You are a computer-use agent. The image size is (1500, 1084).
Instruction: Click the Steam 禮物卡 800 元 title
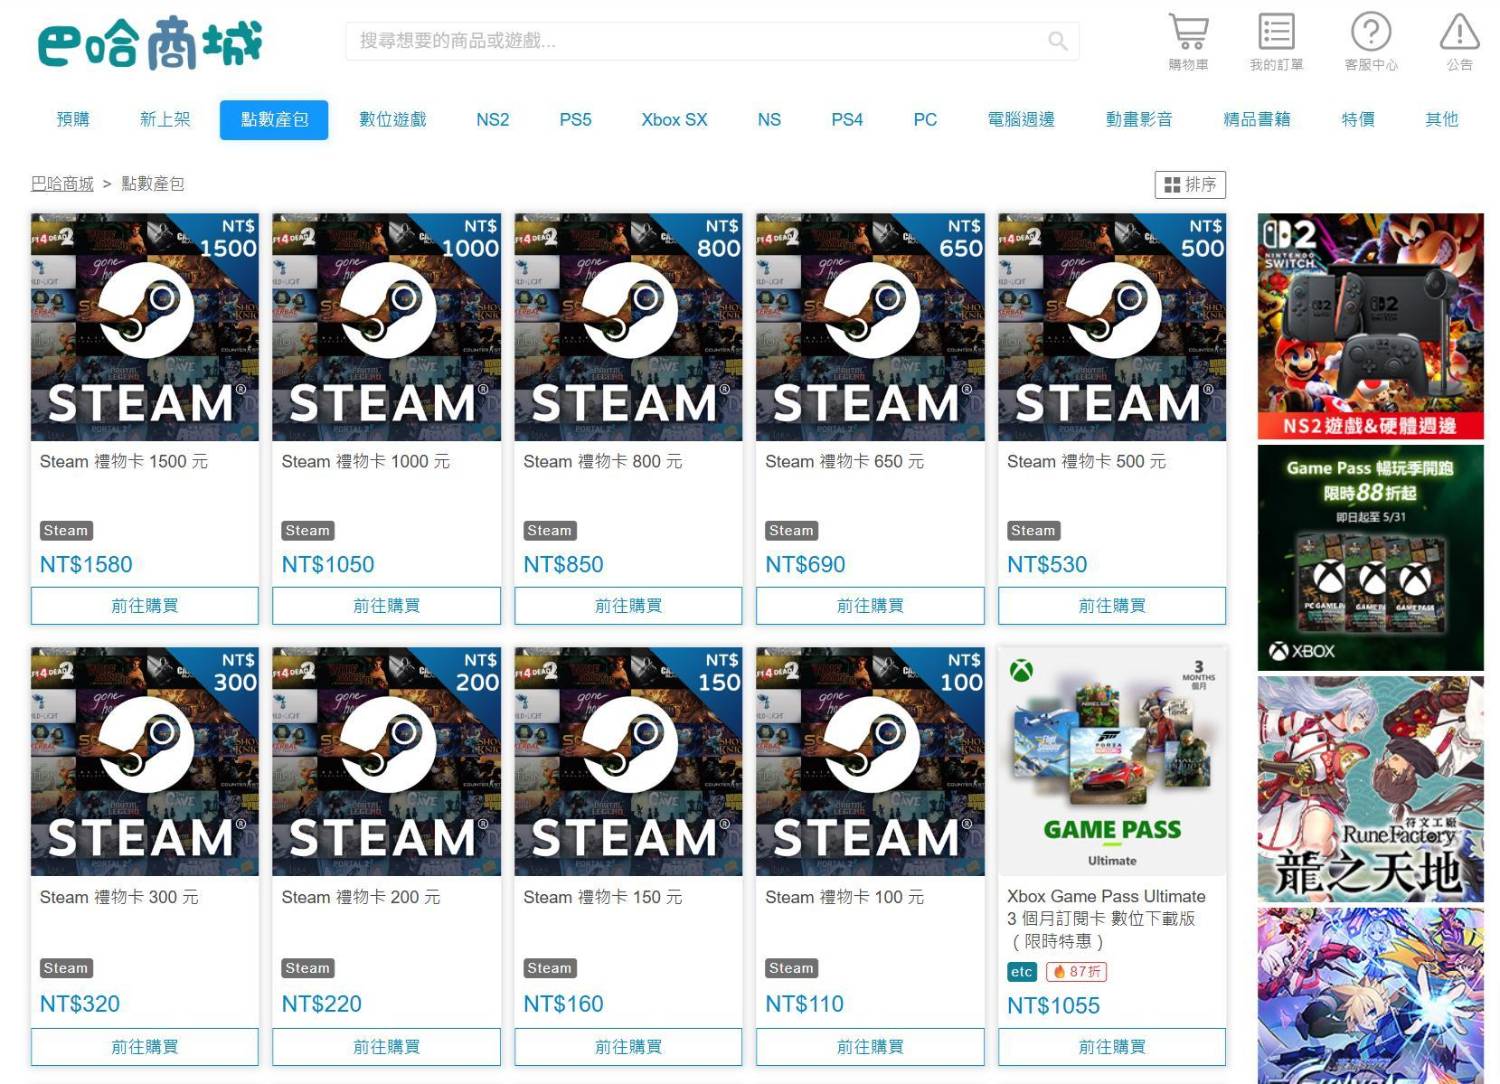pyautogui.click(x=603, y=462)
